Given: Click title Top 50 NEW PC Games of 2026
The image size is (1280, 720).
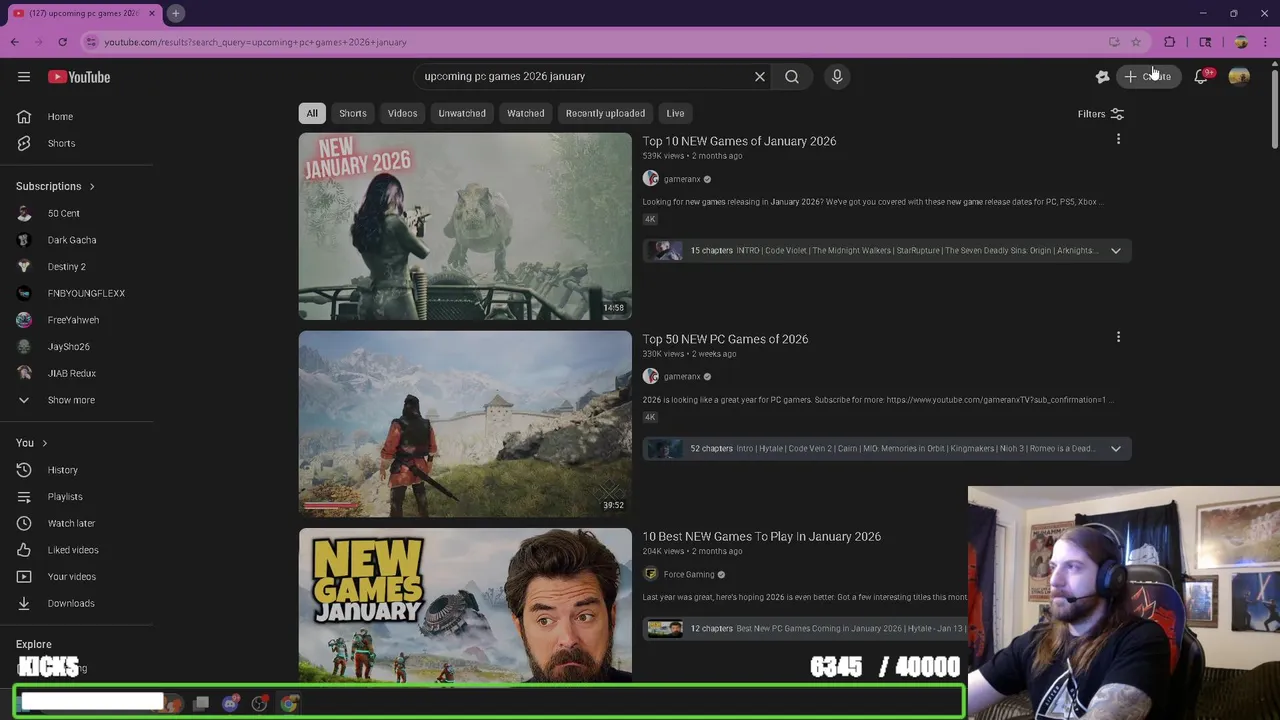Looking at the screenshot, I should (725, 339).
